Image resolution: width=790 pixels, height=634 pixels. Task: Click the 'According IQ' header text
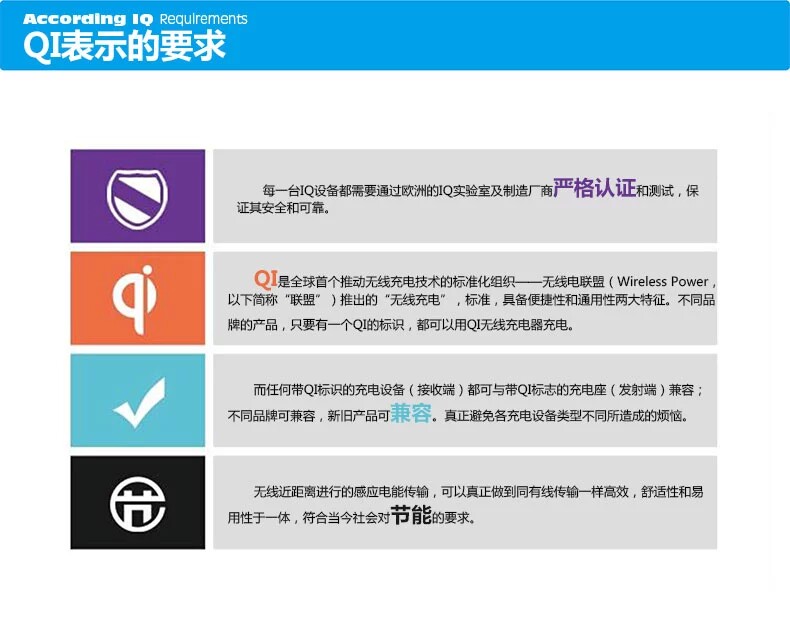point(88,19)
